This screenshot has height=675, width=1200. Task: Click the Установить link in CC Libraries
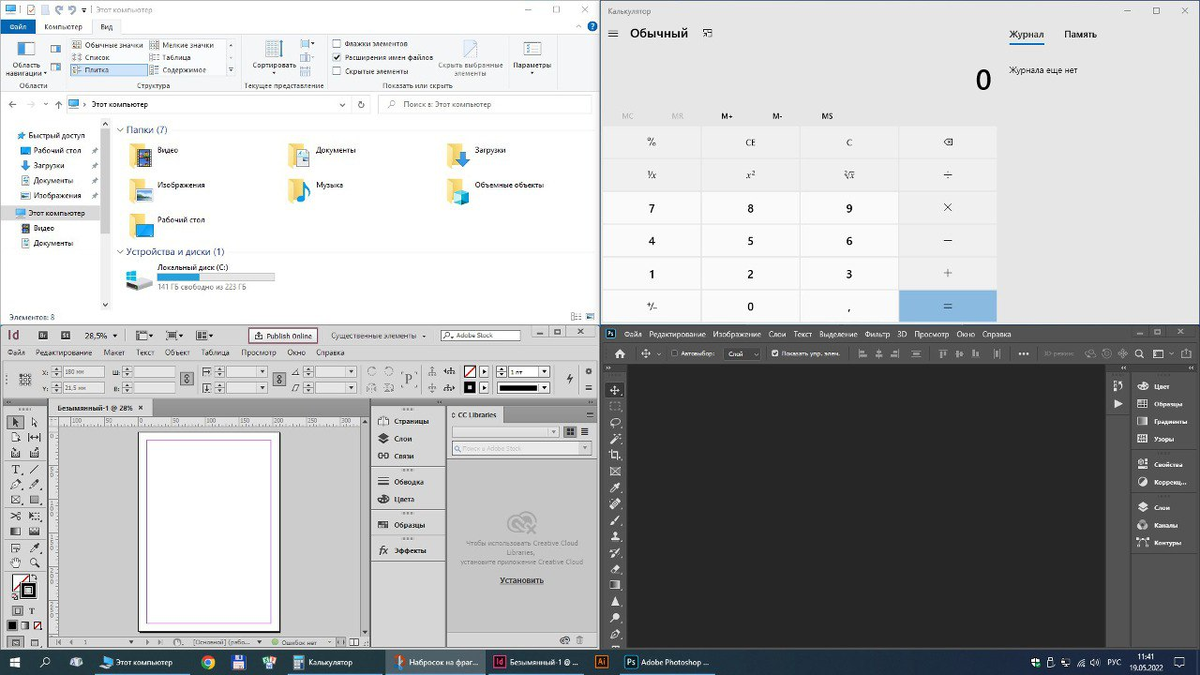[x=524, y=579]
